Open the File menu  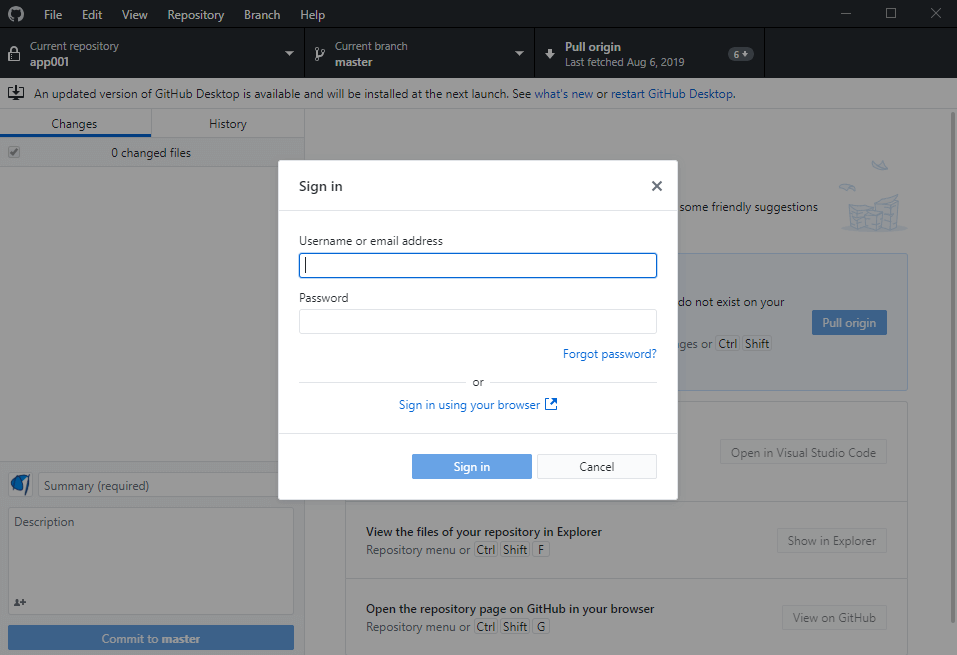tap(53, 15)
